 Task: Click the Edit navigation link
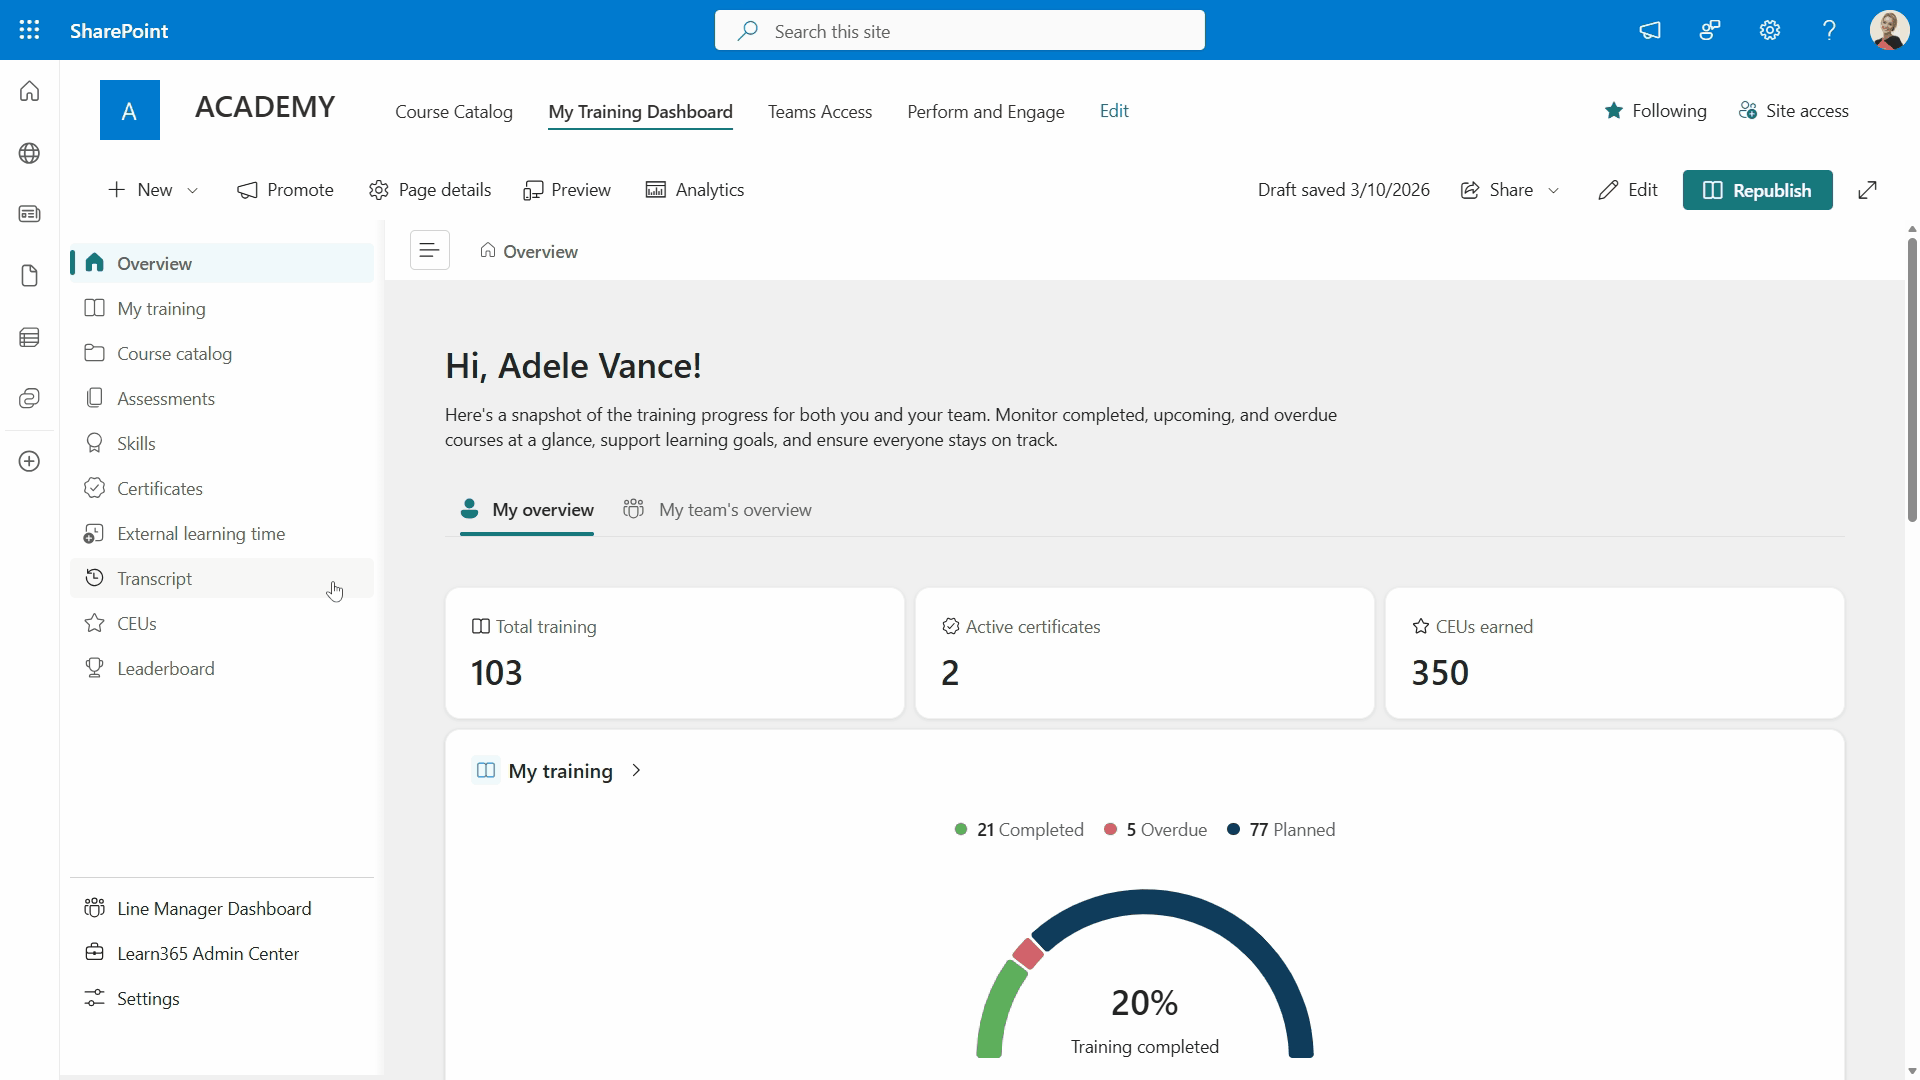pyautogui.click(x=1114, y=111)
